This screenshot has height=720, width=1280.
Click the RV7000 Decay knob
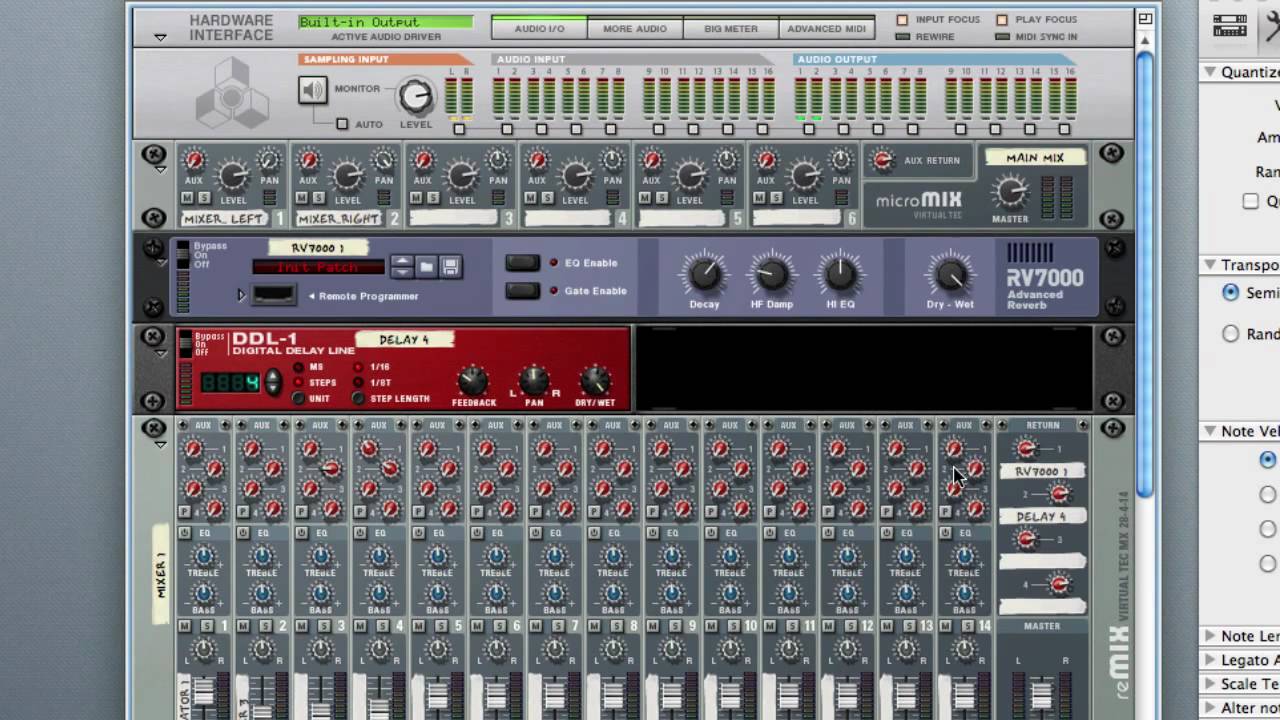click(704, 272)
